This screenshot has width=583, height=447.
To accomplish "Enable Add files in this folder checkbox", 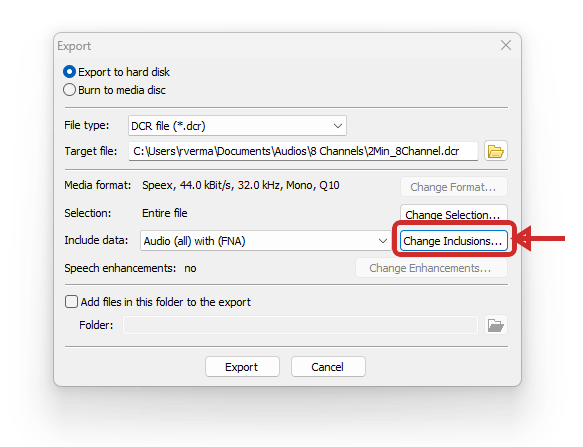I will click(x=71, y=302).
